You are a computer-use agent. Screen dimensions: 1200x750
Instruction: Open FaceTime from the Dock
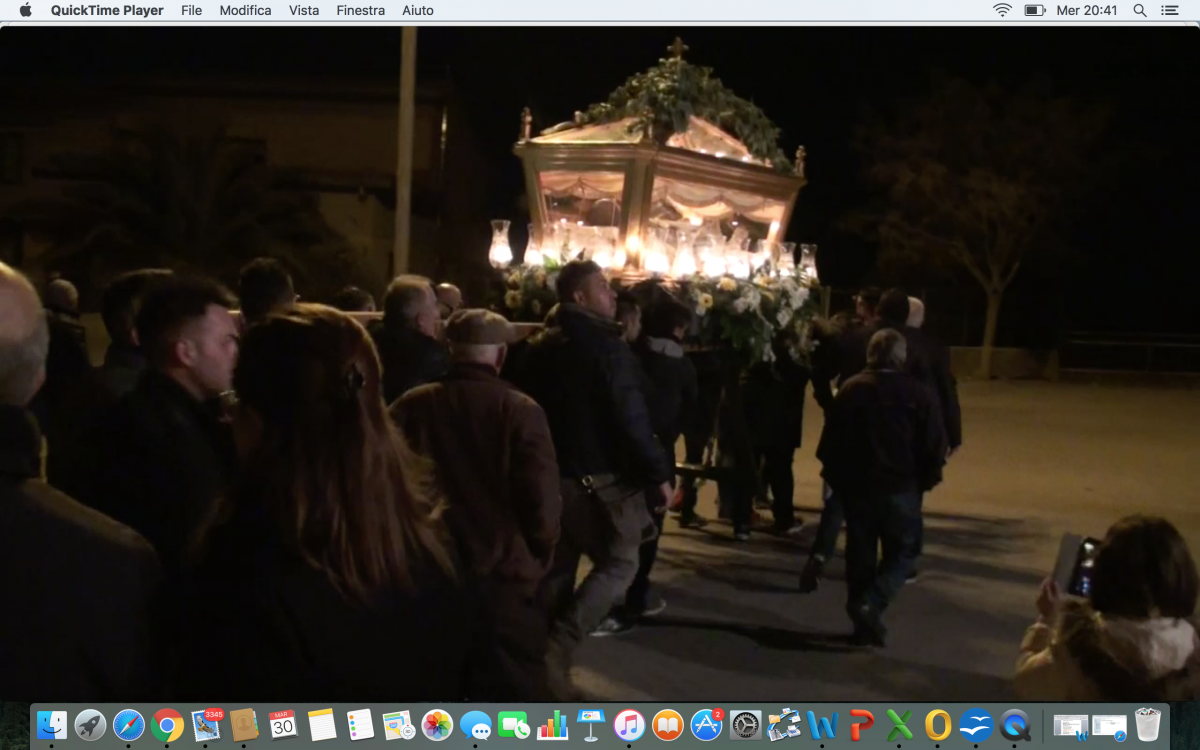(x=514, y=725)
